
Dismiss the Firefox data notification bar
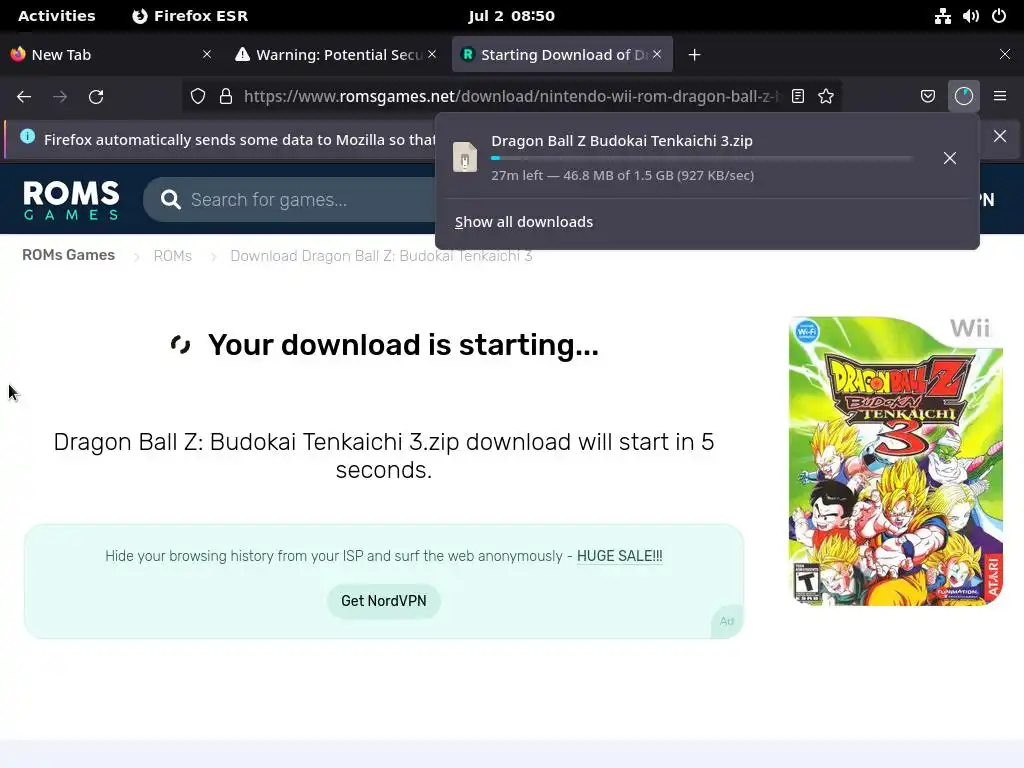1000,136
